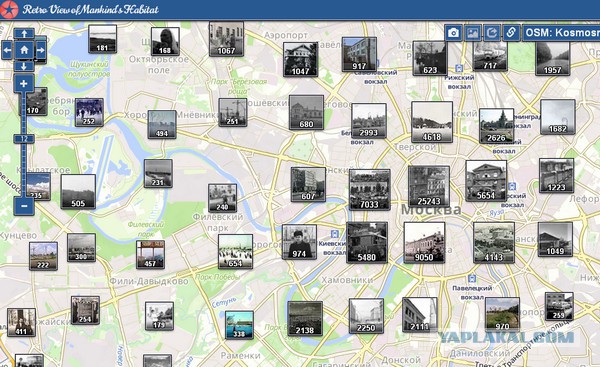Screen dimensions: 600x367
Task: Open photo cluster 2626
Action: 497,126
